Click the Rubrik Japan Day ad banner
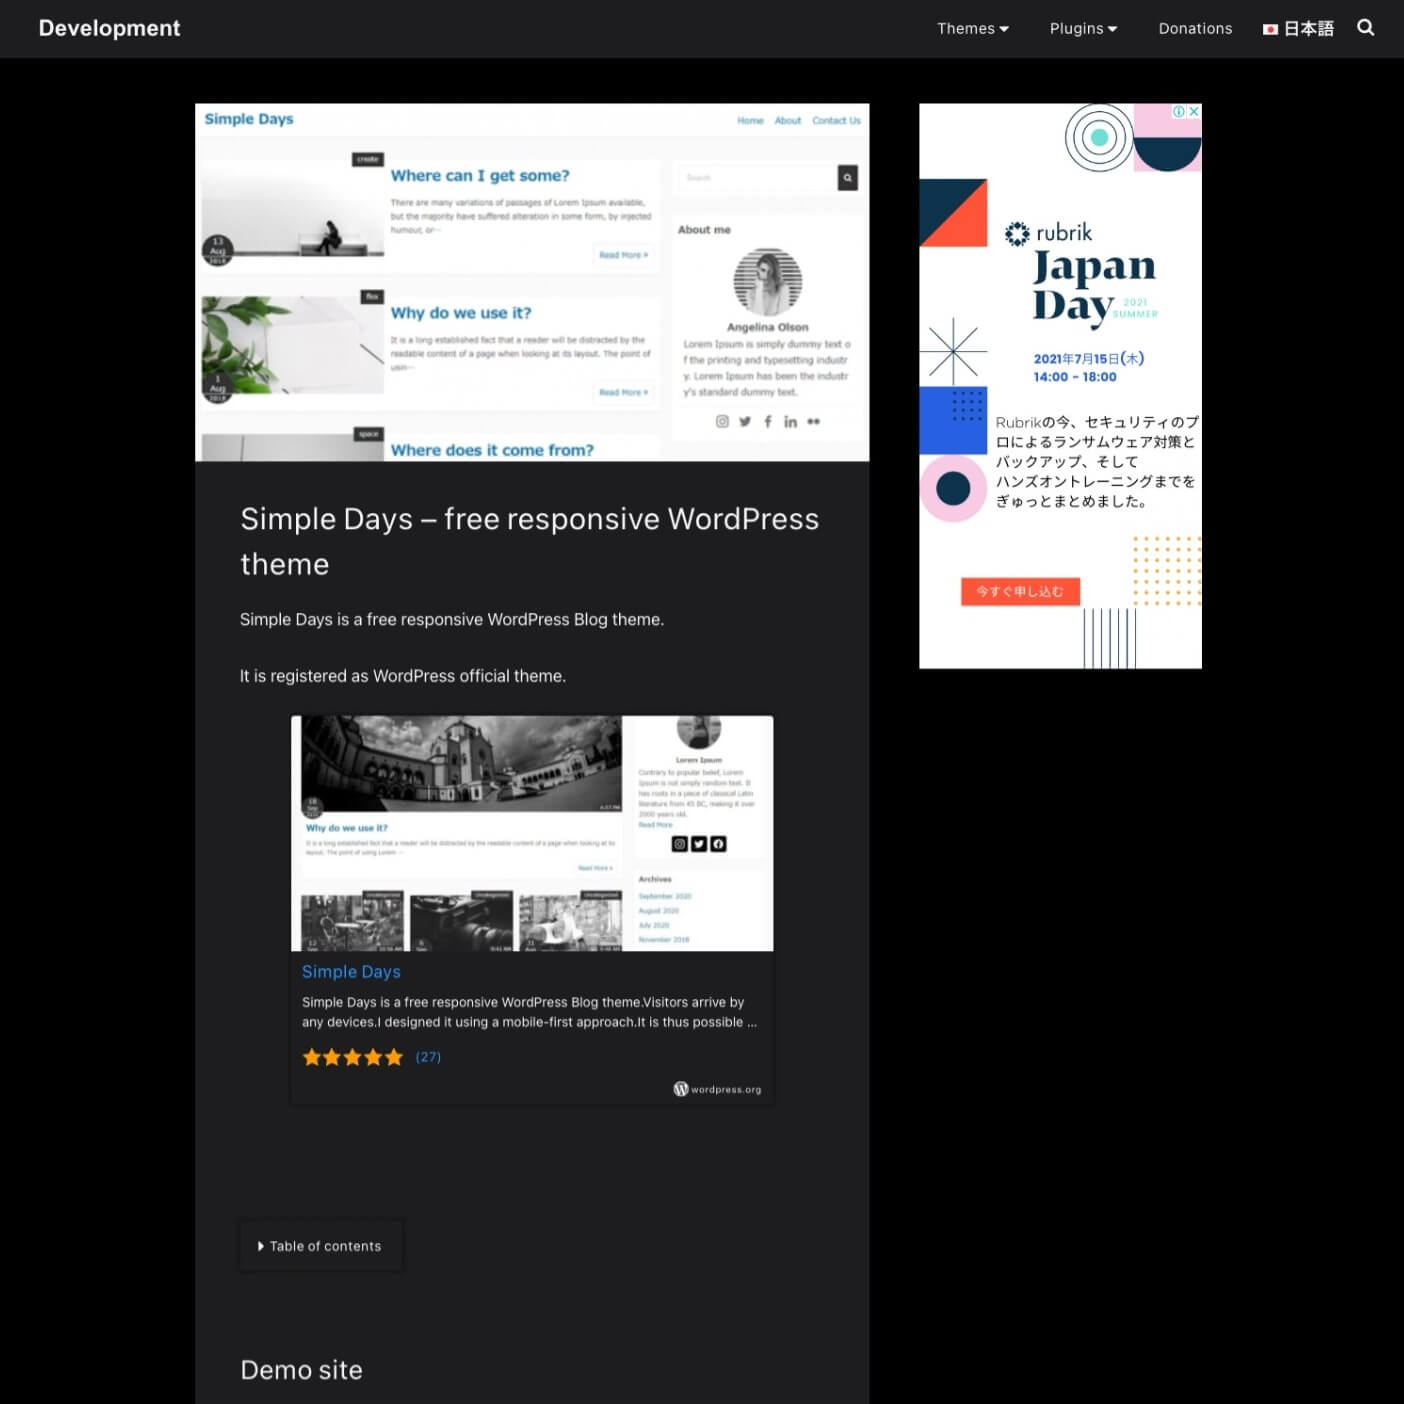1404x1404 pixels. tap(1060, 386)
